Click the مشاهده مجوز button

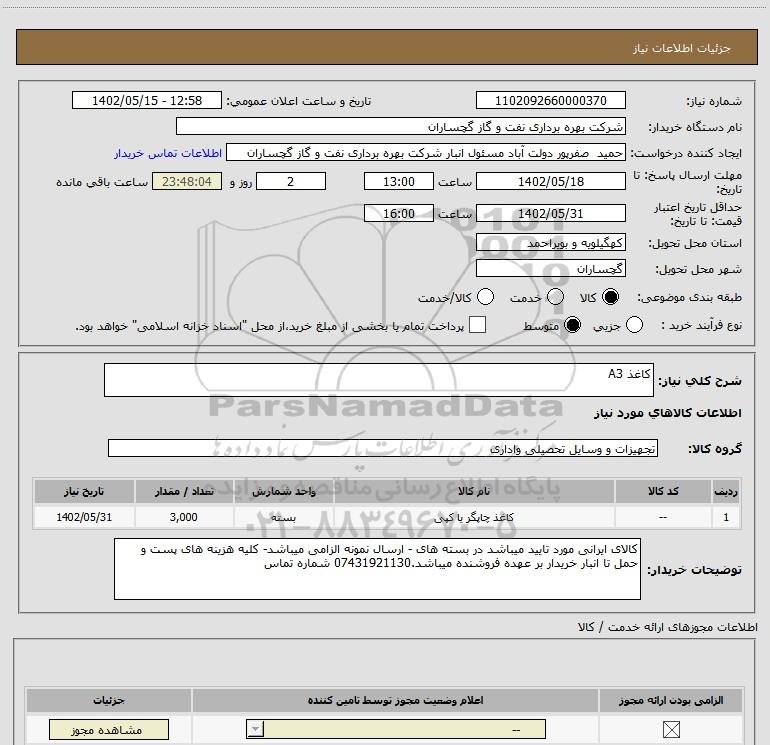click(109, 730)
